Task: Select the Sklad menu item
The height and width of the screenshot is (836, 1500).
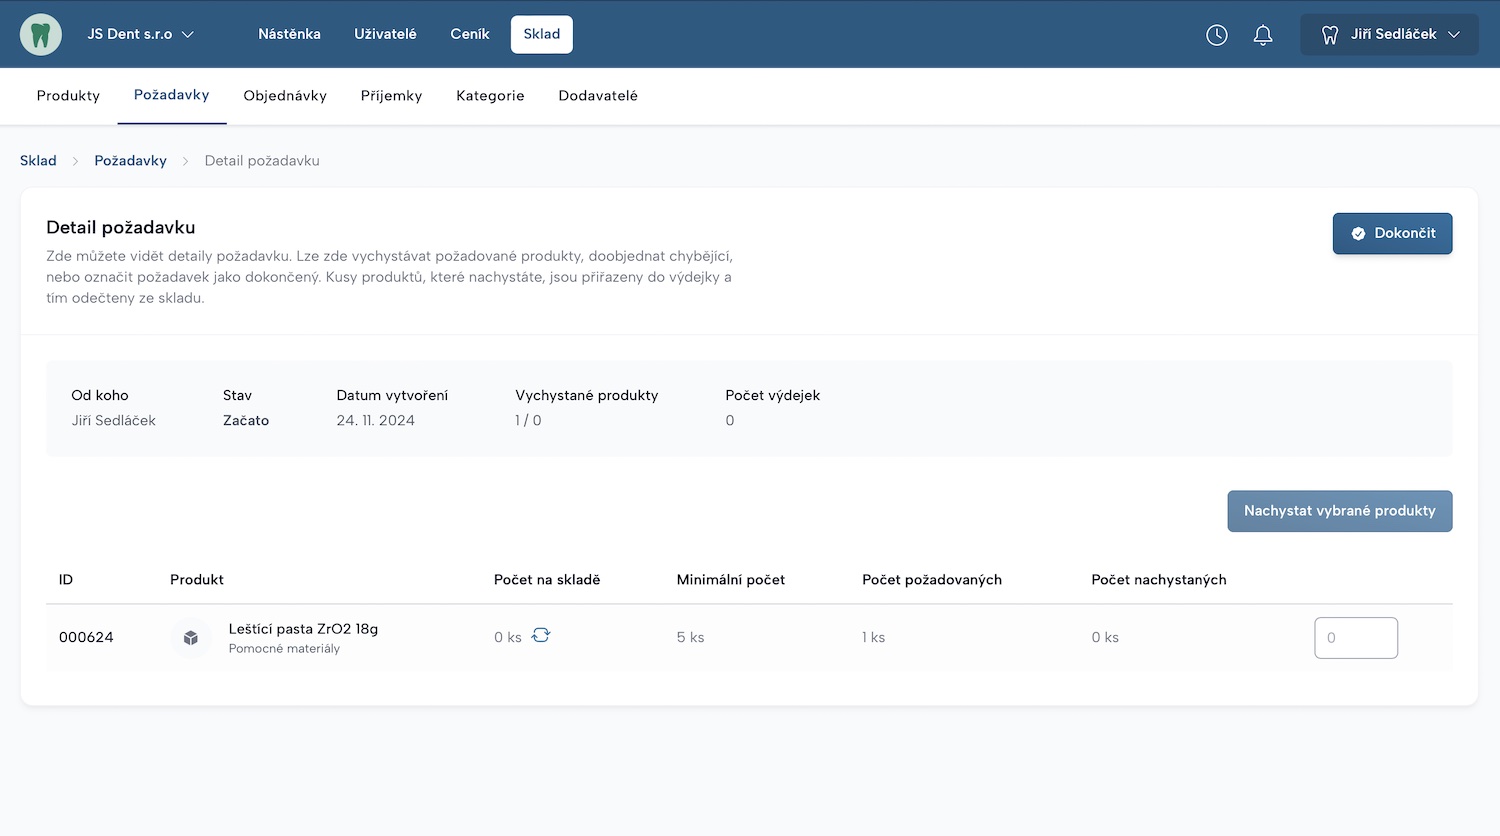Action: [x=542, y=34]
